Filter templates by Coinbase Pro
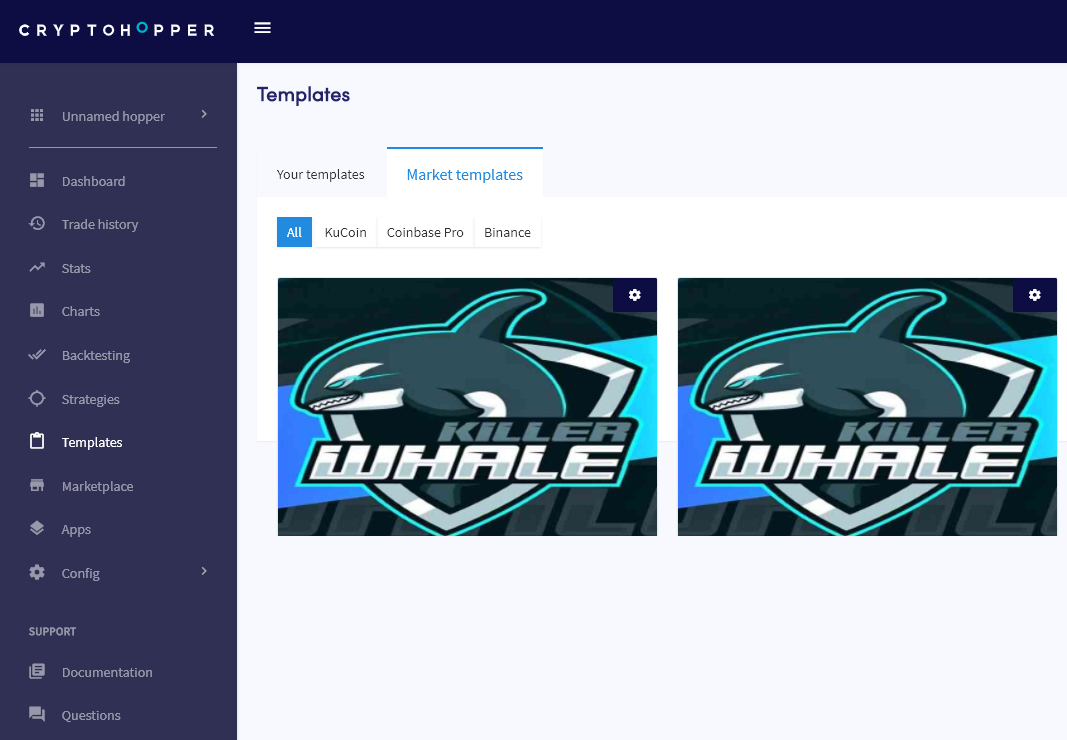 [x=425, y=232]
